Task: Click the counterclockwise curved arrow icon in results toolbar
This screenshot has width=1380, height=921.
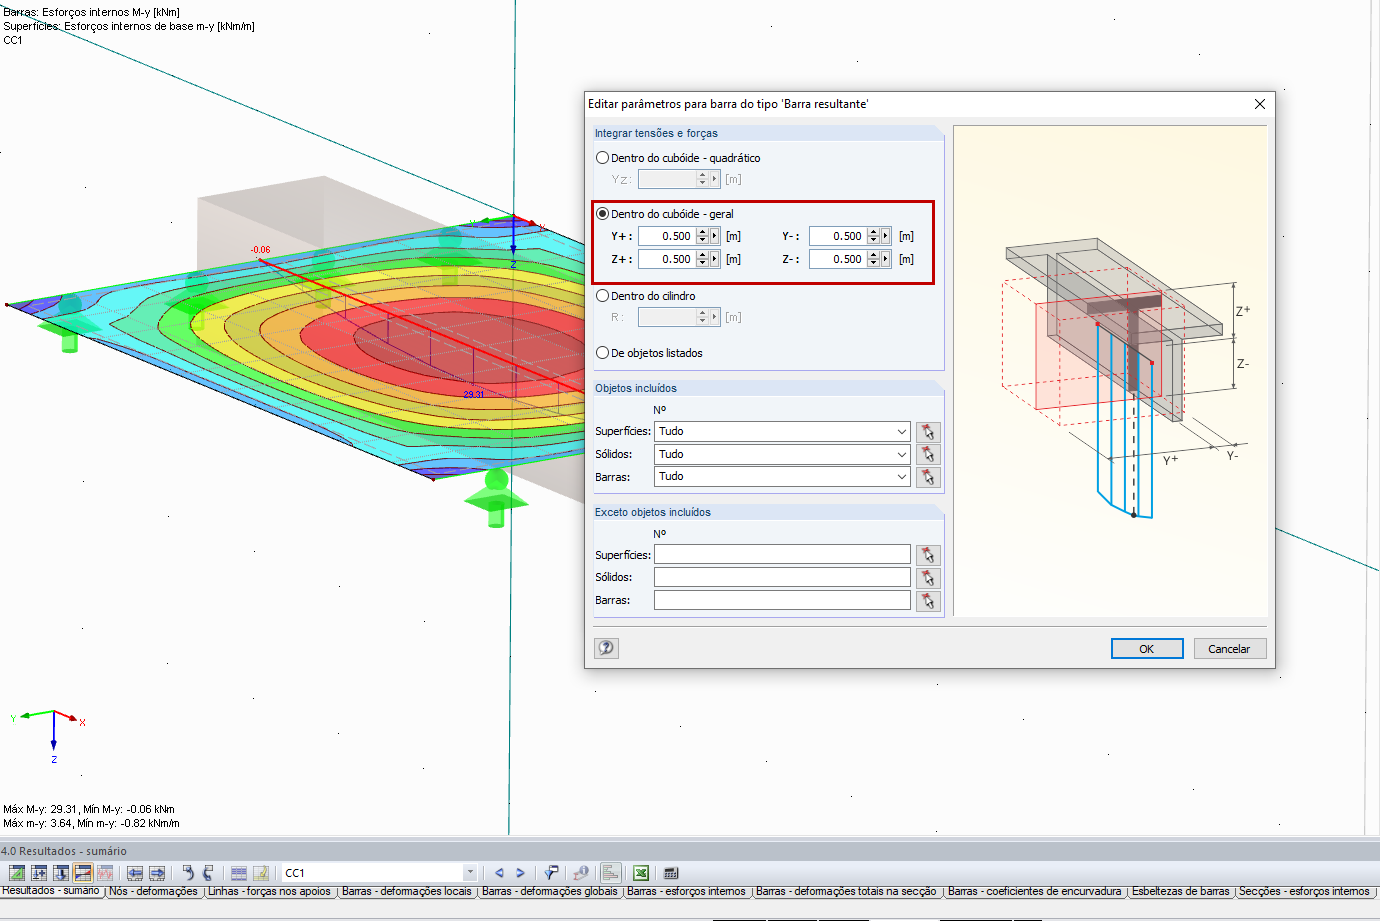Action: click(x=208, y=873)
